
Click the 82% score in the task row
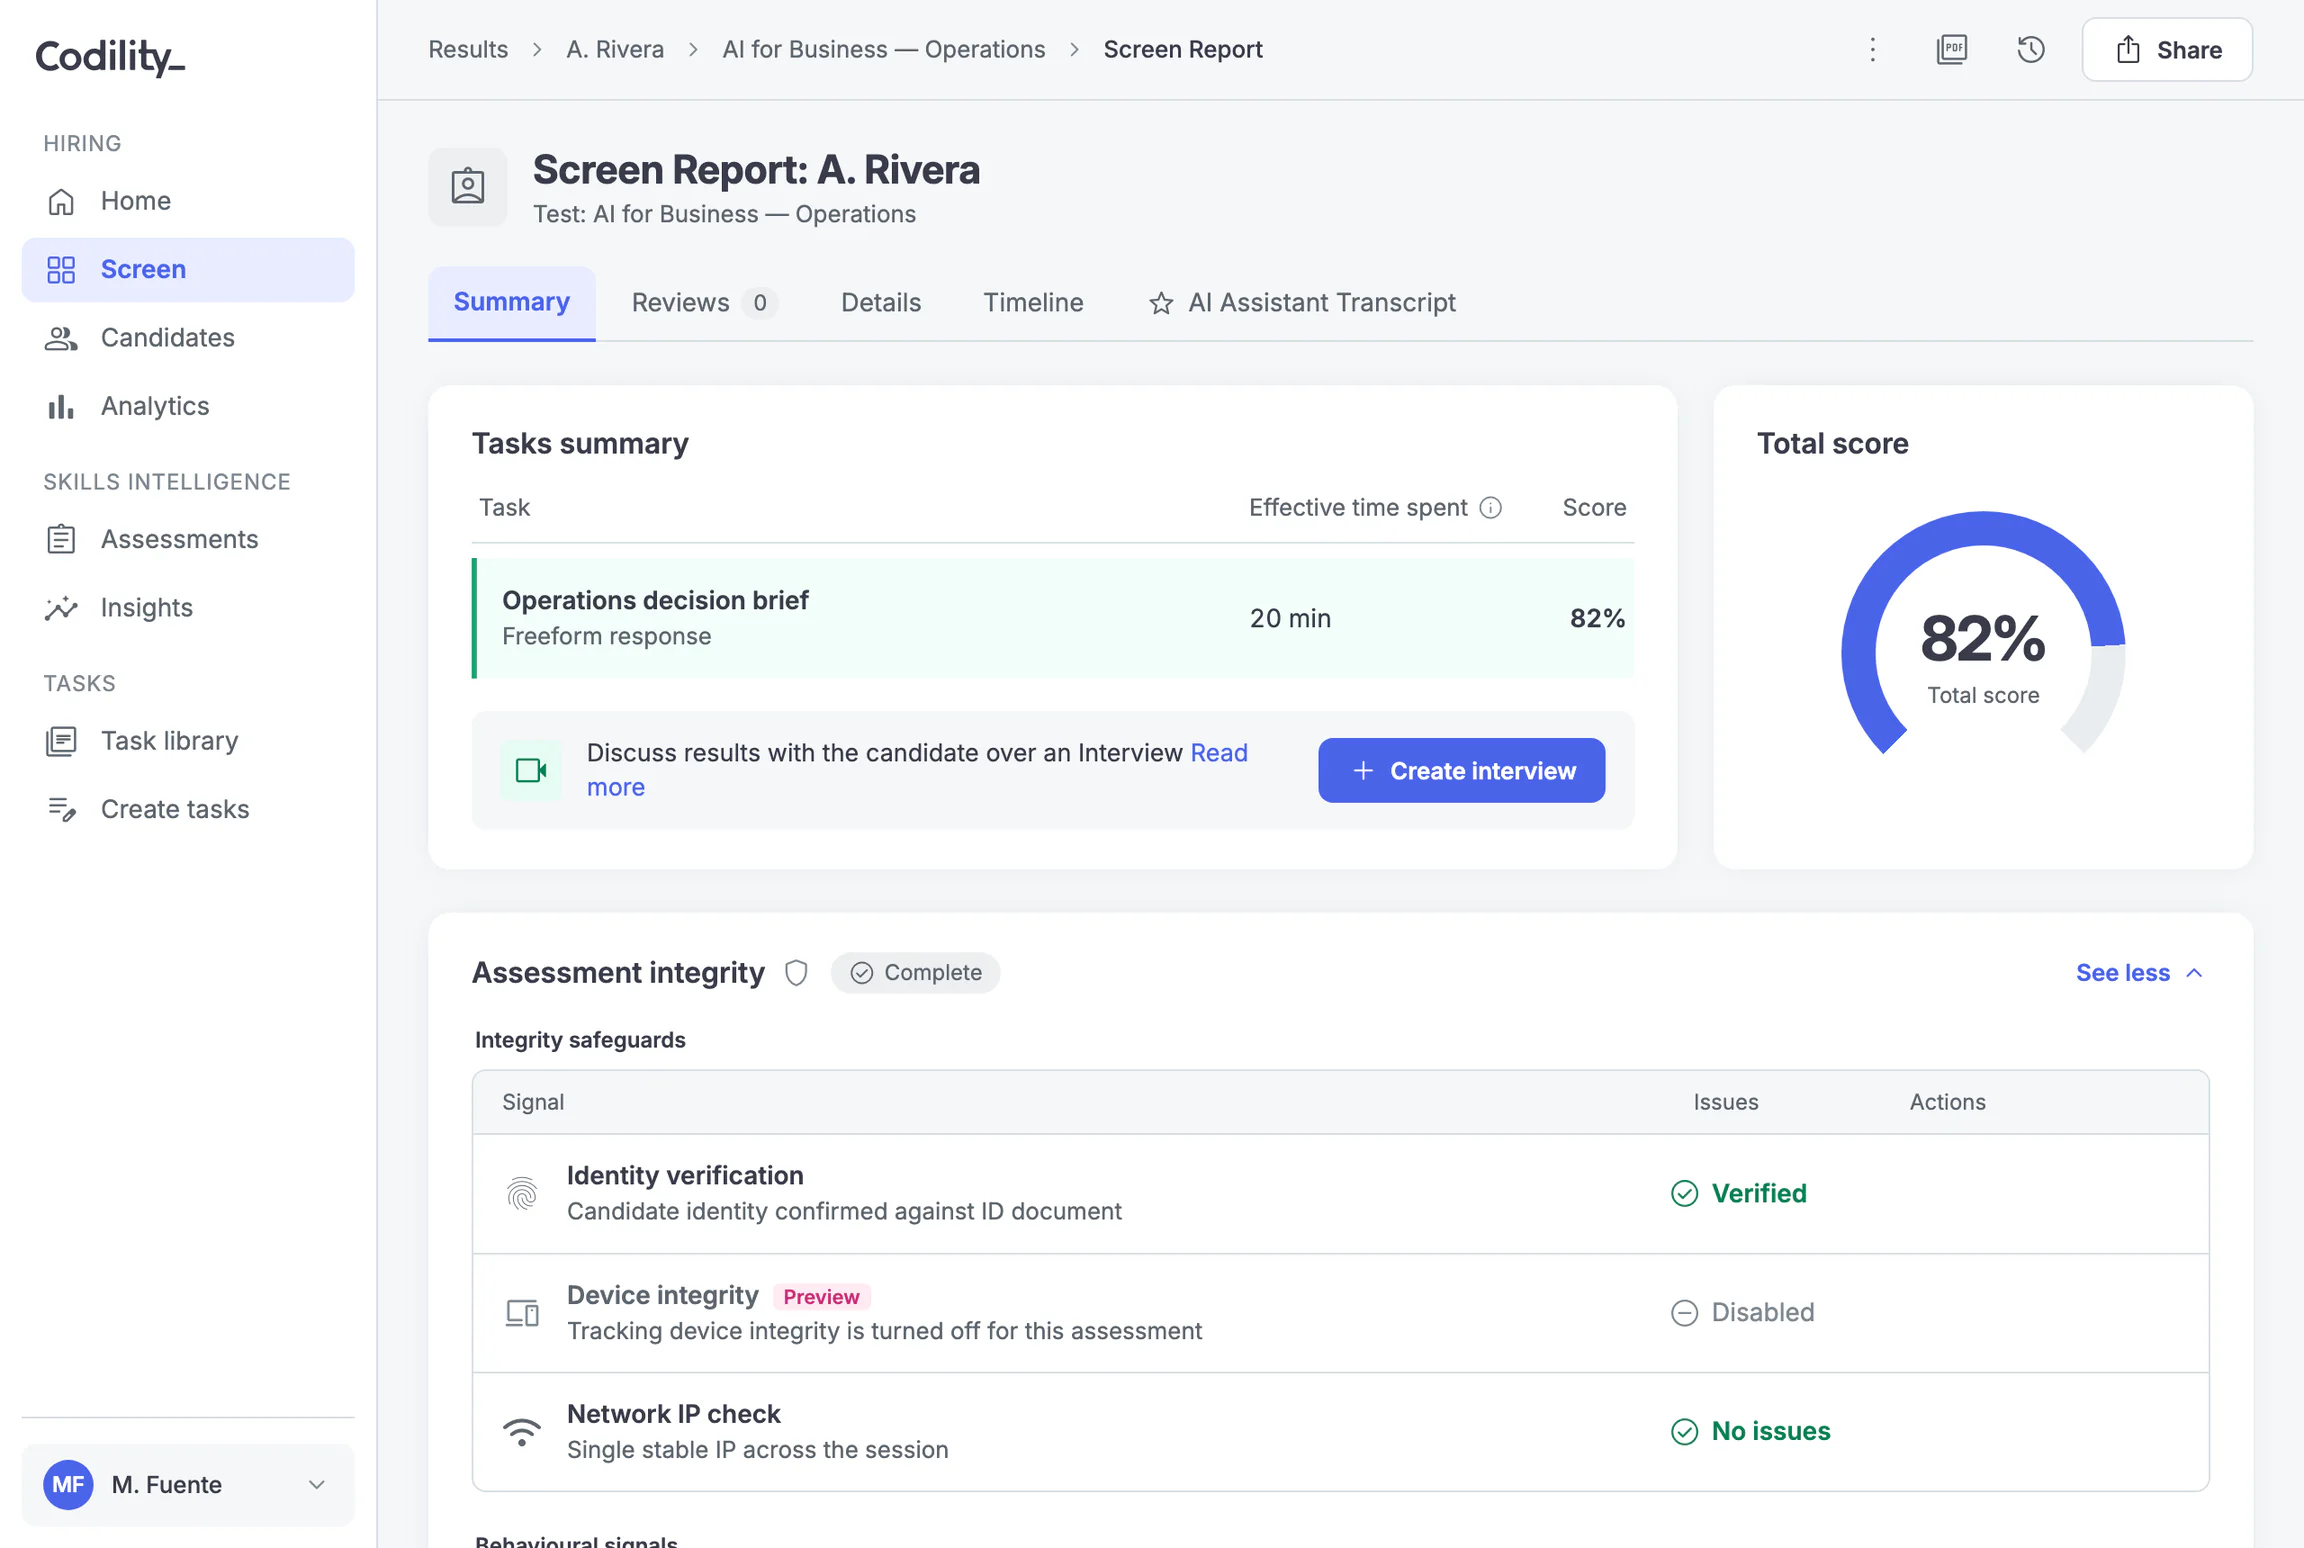(1597, 618)
